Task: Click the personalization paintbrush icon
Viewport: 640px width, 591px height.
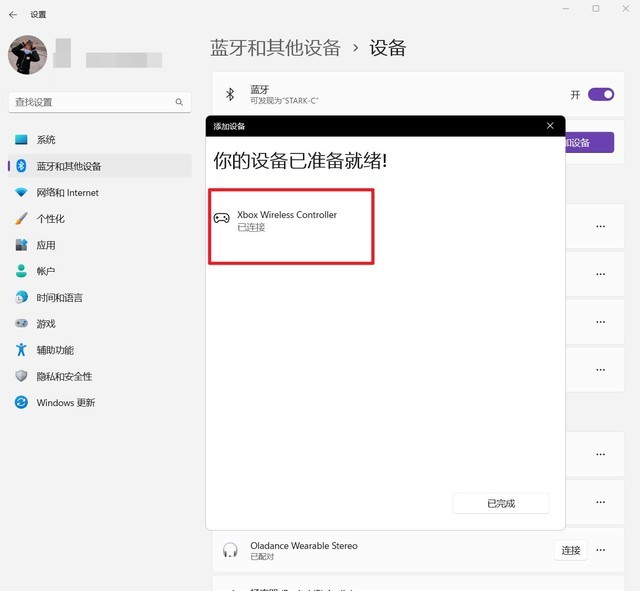Action: pos(21,218)
